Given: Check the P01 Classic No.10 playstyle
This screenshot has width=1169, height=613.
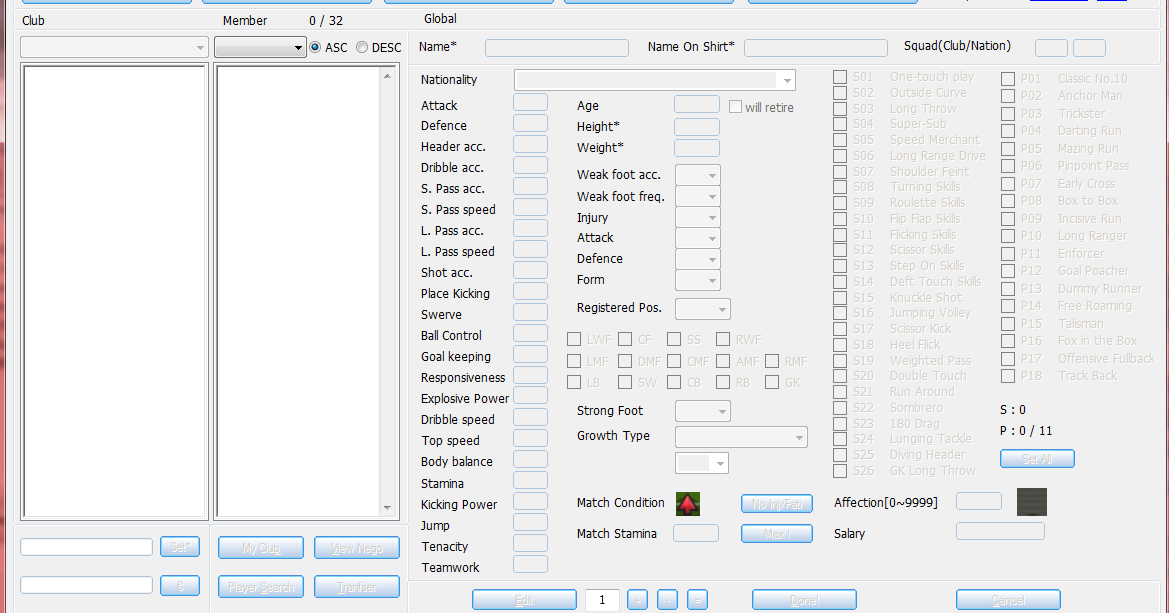Looking at the screenshot, I should [1008, 77].
